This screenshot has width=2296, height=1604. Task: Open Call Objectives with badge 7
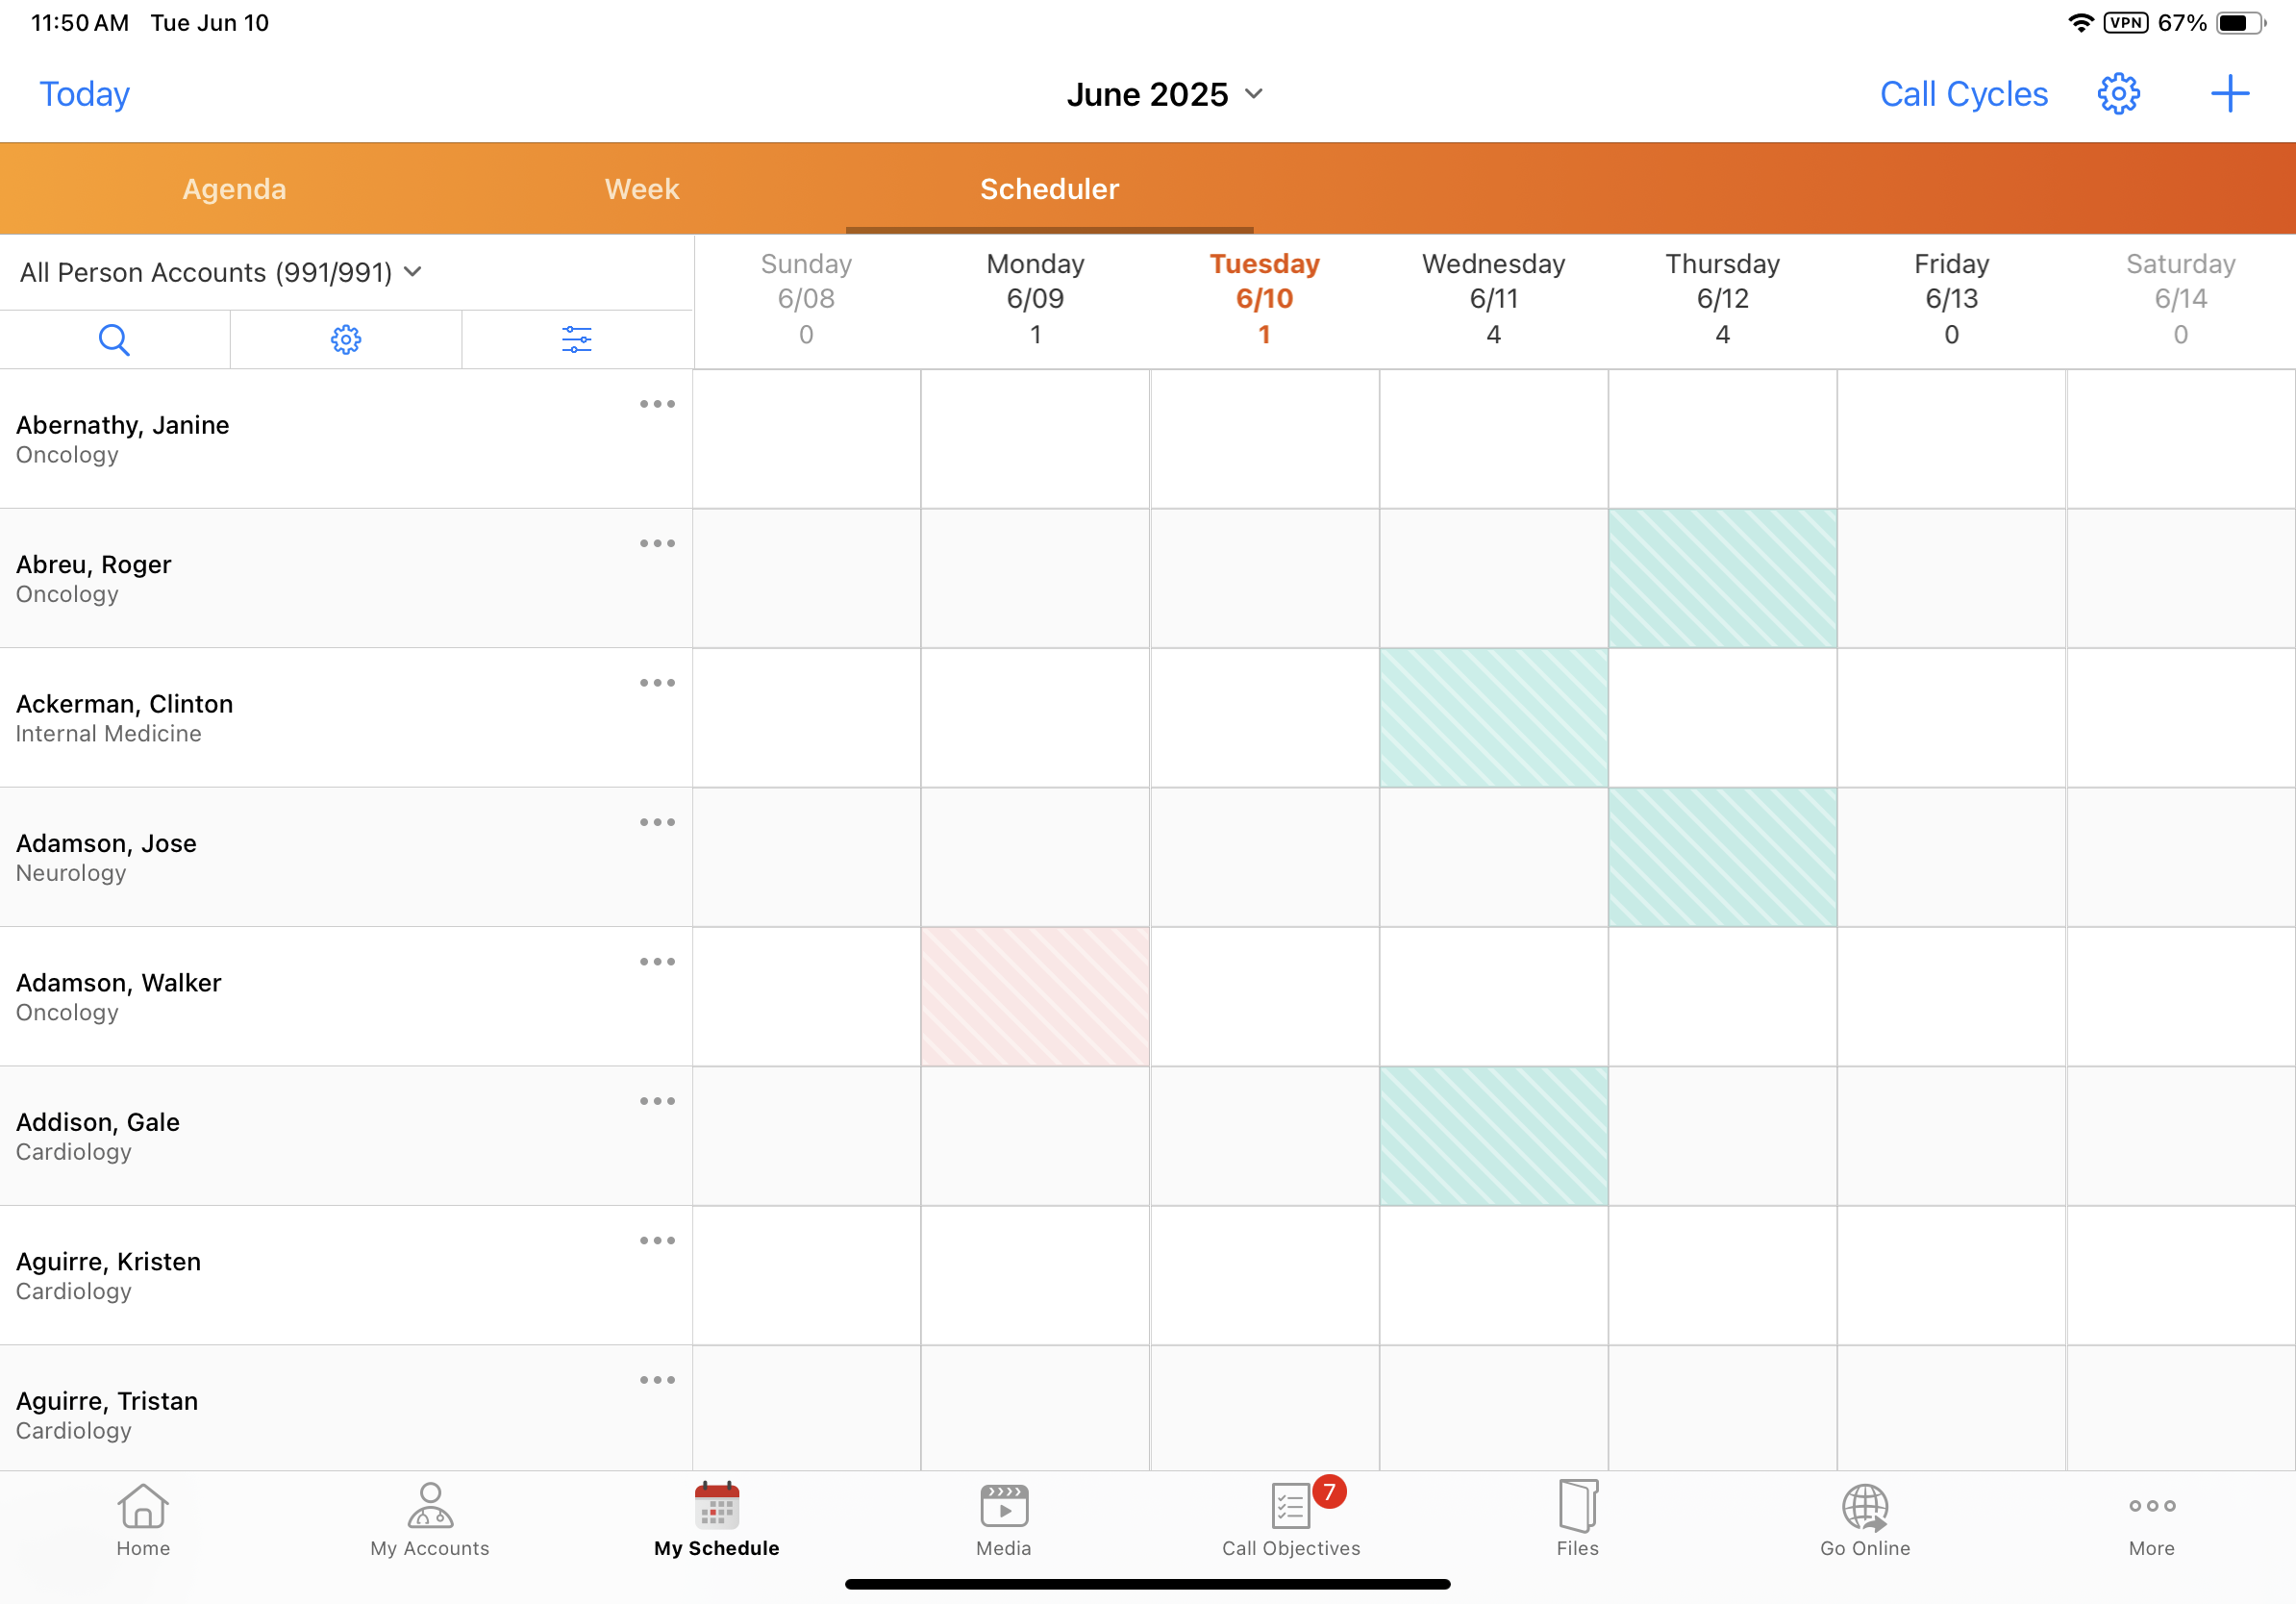pos(1290,1519)
